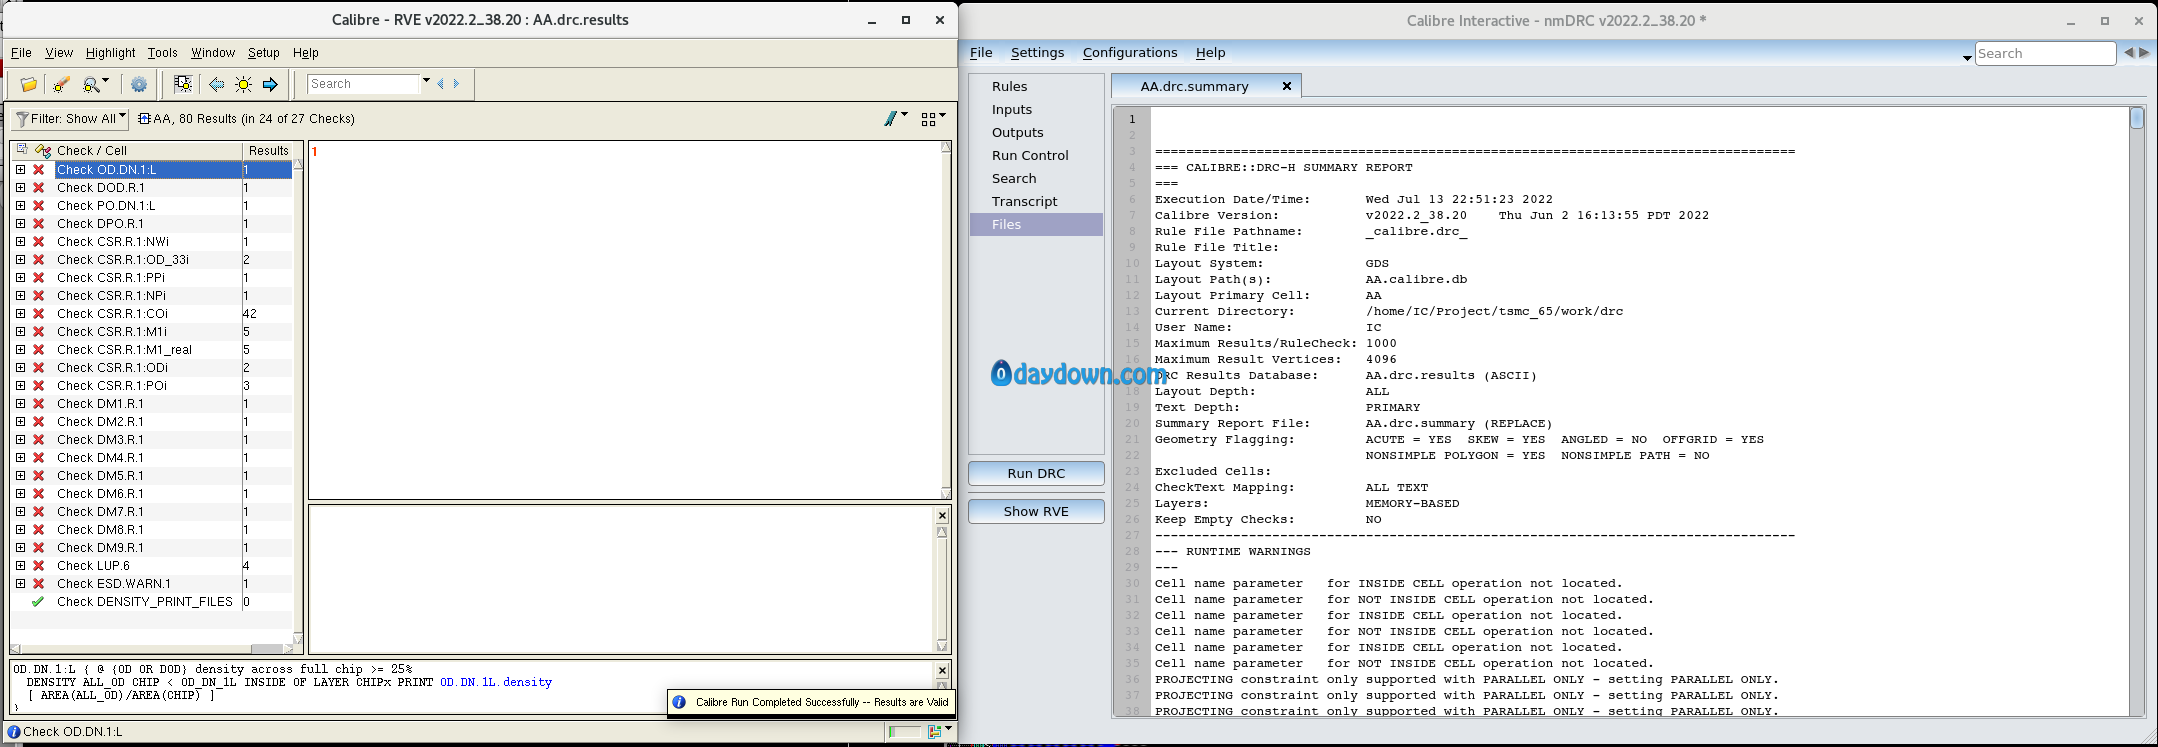Open nmDRC search options dropdown arrow
The width and height of the screenshot is (2158, 747).
1967,58
